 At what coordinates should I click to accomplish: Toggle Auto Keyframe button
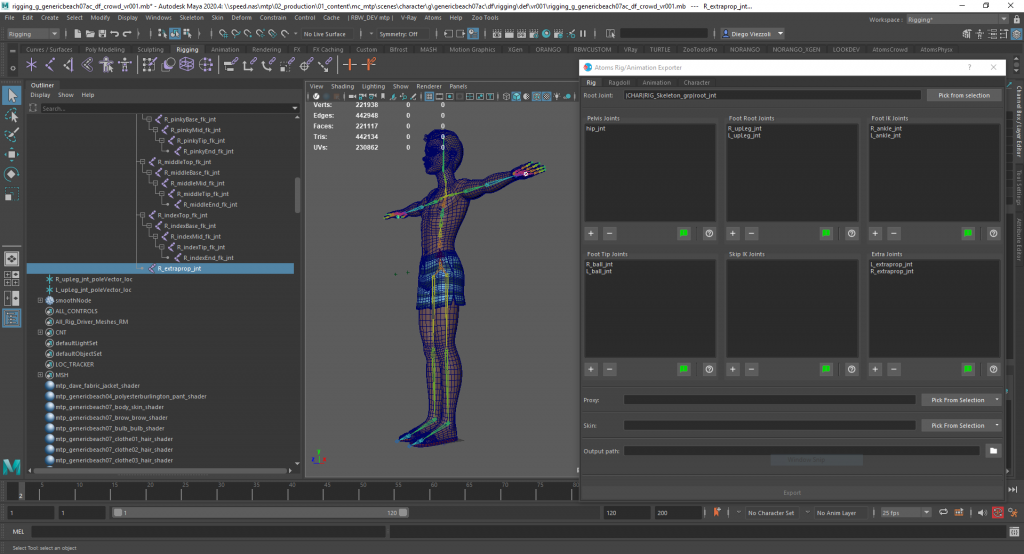pyautogui.click(x=998, y=513)
